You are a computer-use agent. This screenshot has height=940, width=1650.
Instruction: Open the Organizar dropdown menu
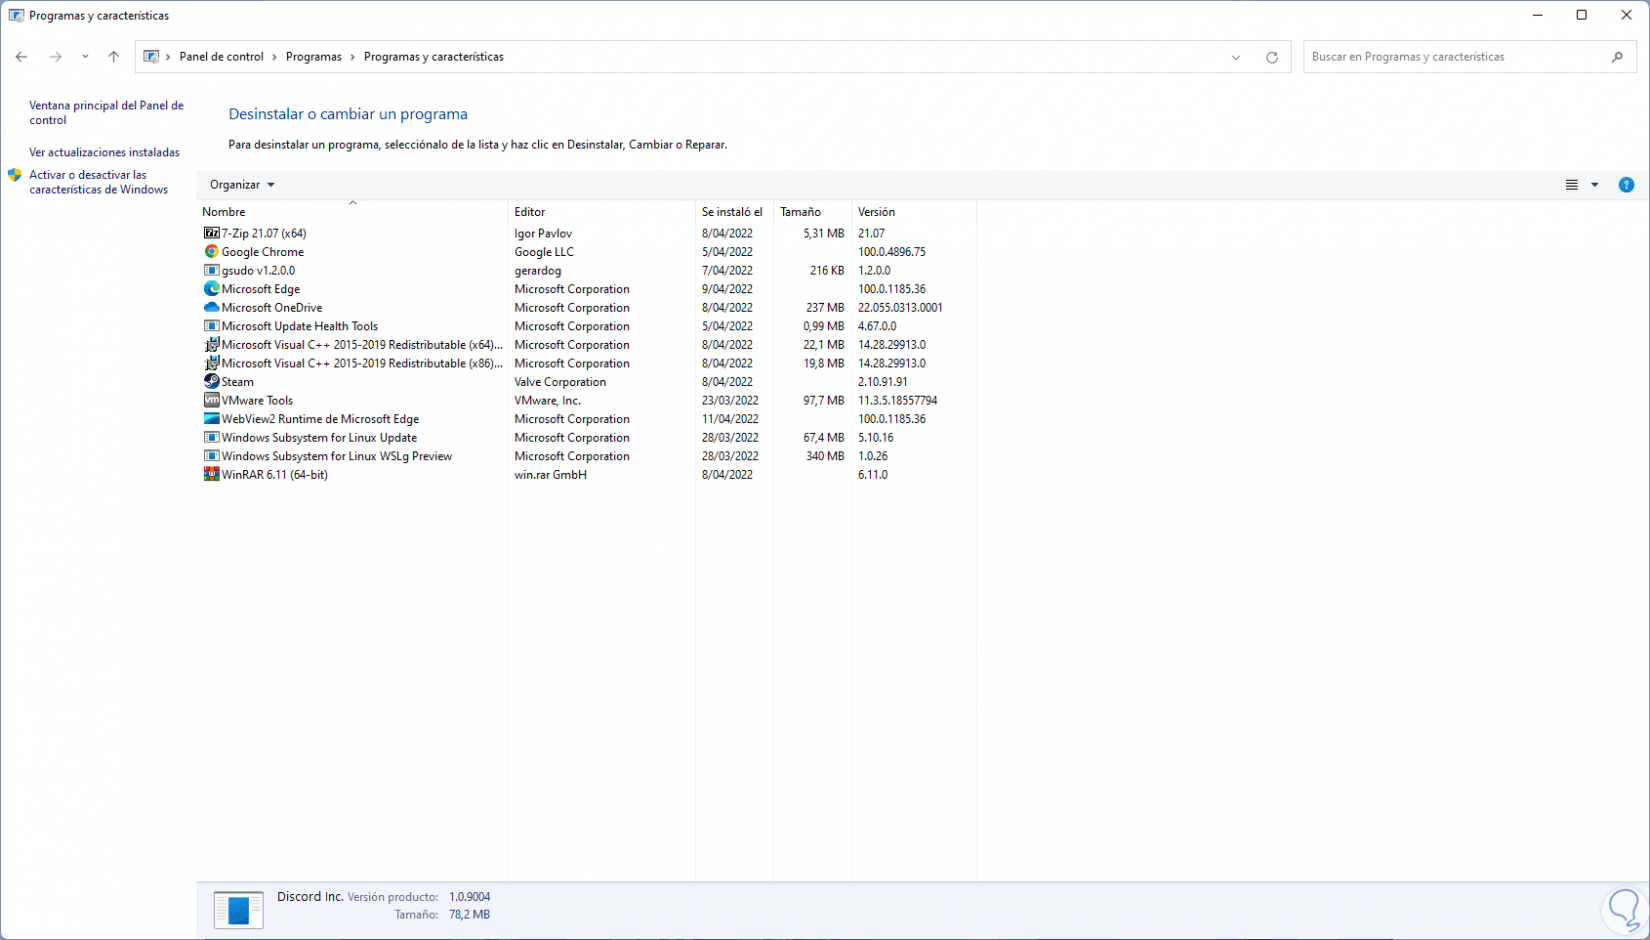click(x=242, y=185)
